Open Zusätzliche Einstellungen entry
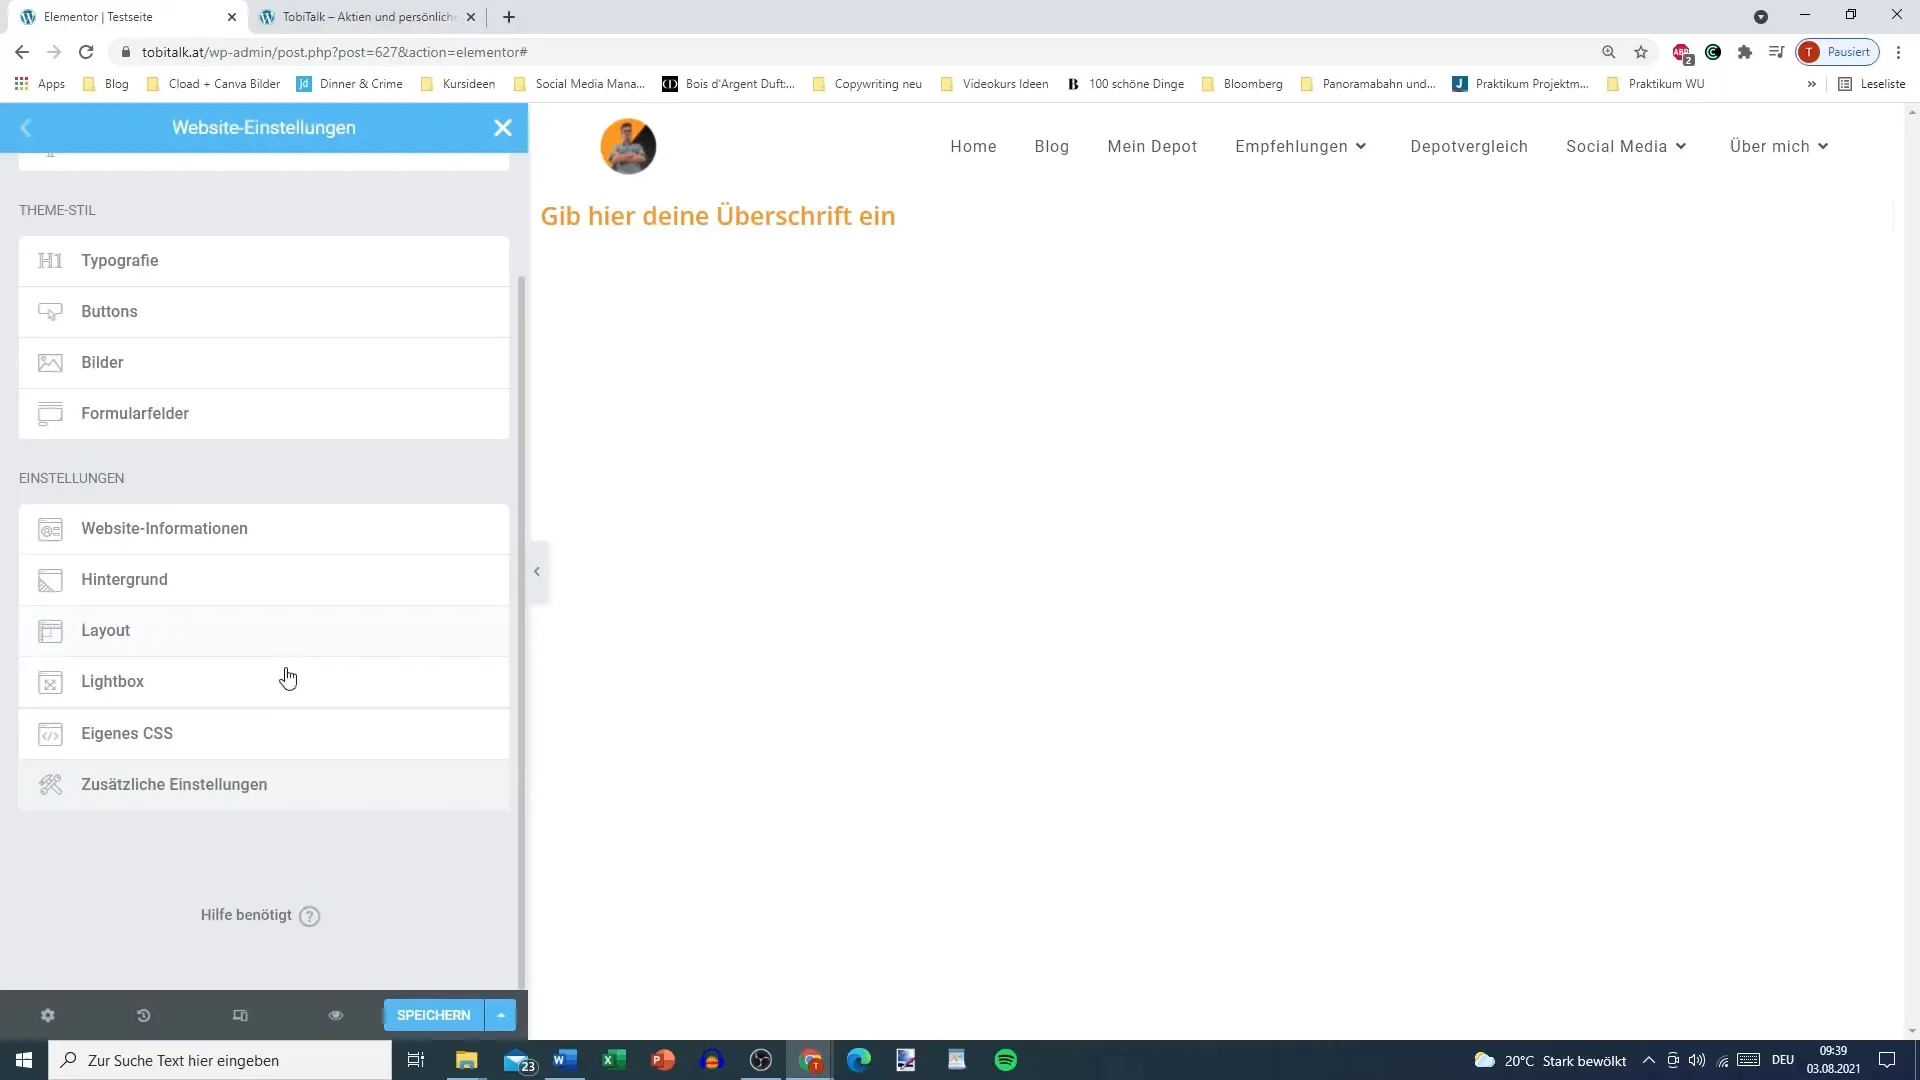This screenshot has height=1080, width=1920. point(264,785)
